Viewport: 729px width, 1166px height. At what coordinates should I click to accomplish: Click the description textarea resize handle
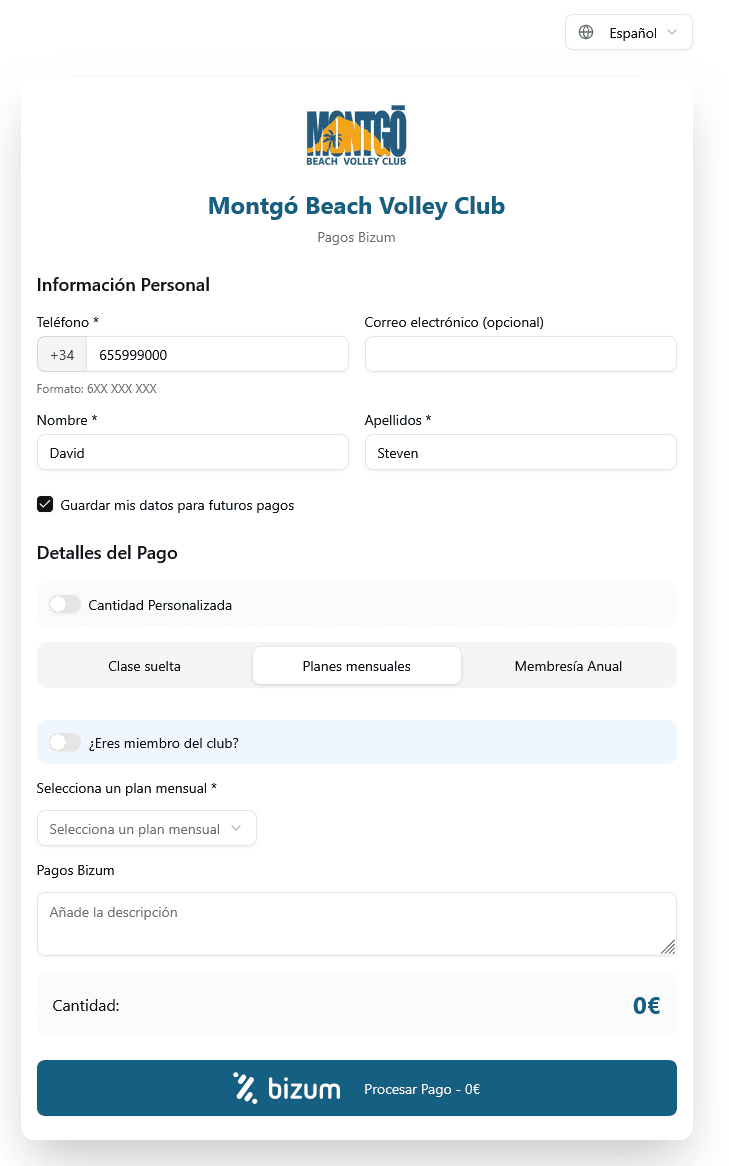pos(667,946)
